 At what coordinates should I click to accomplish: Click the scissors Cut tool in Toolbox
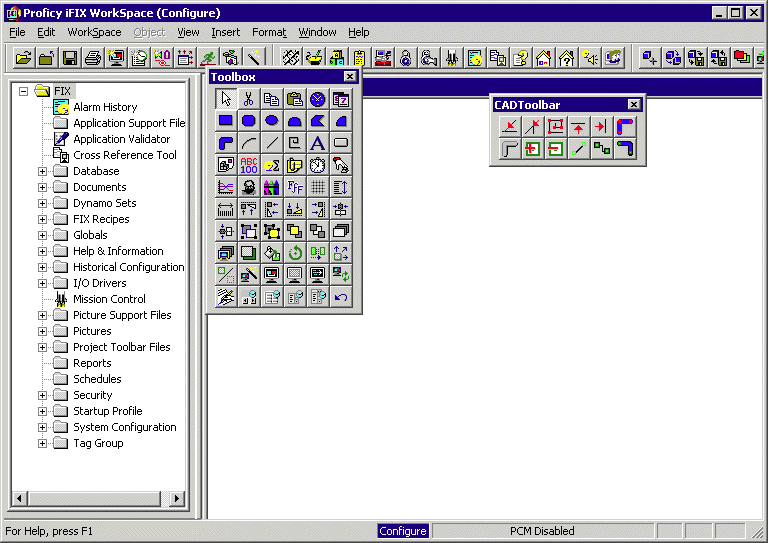point(249,99)
